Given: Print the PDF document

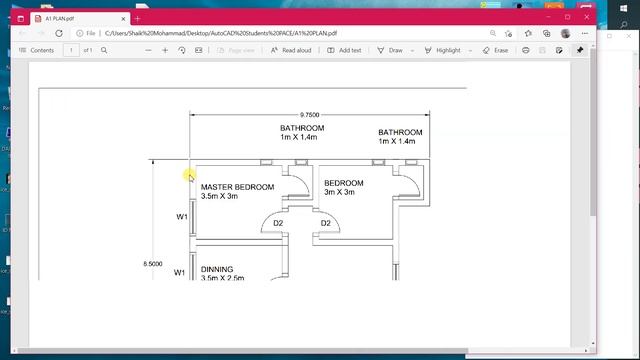Looking at the screenshot, I should [x=526, y=50].
